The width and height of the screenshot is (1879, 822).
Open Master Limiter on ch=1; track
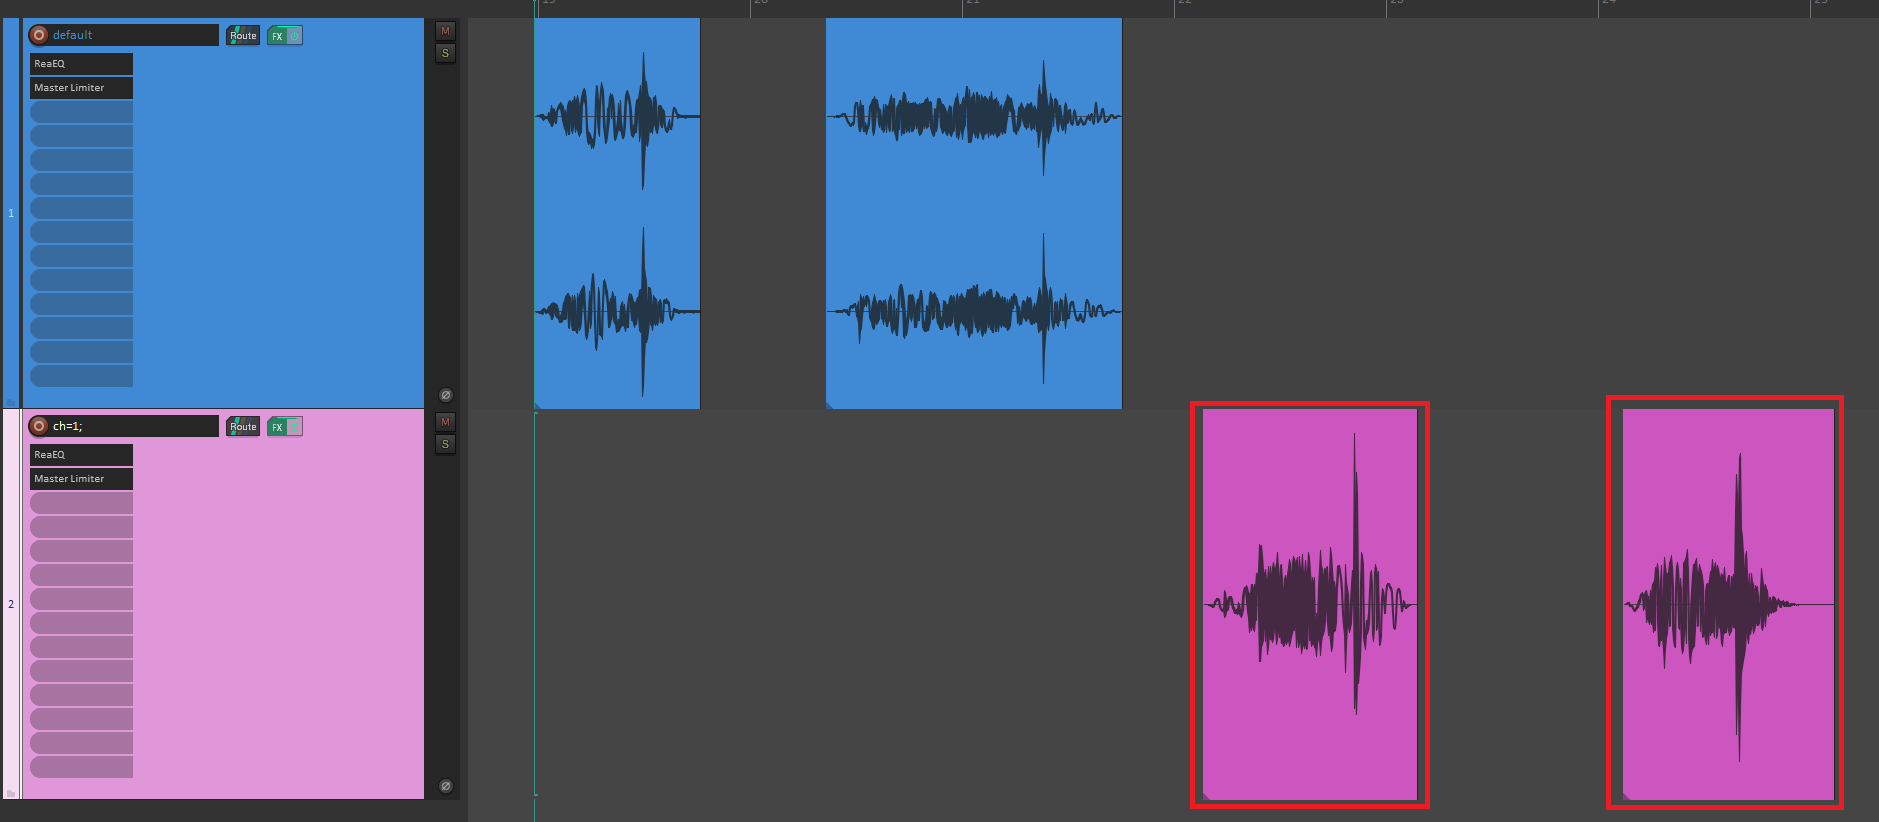pyautogui.click(x=81, y=479)
